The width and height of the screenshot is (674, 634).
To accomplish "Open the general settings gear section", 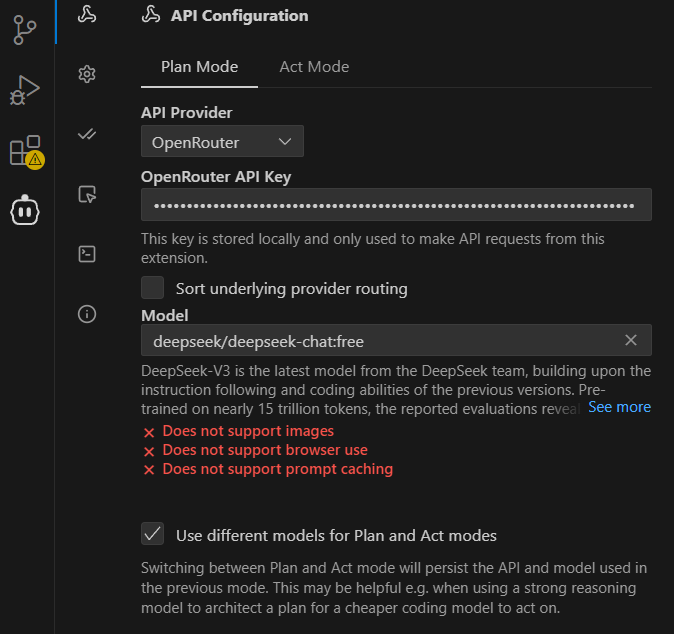I will pyautogui.click(x=87, y=73).
